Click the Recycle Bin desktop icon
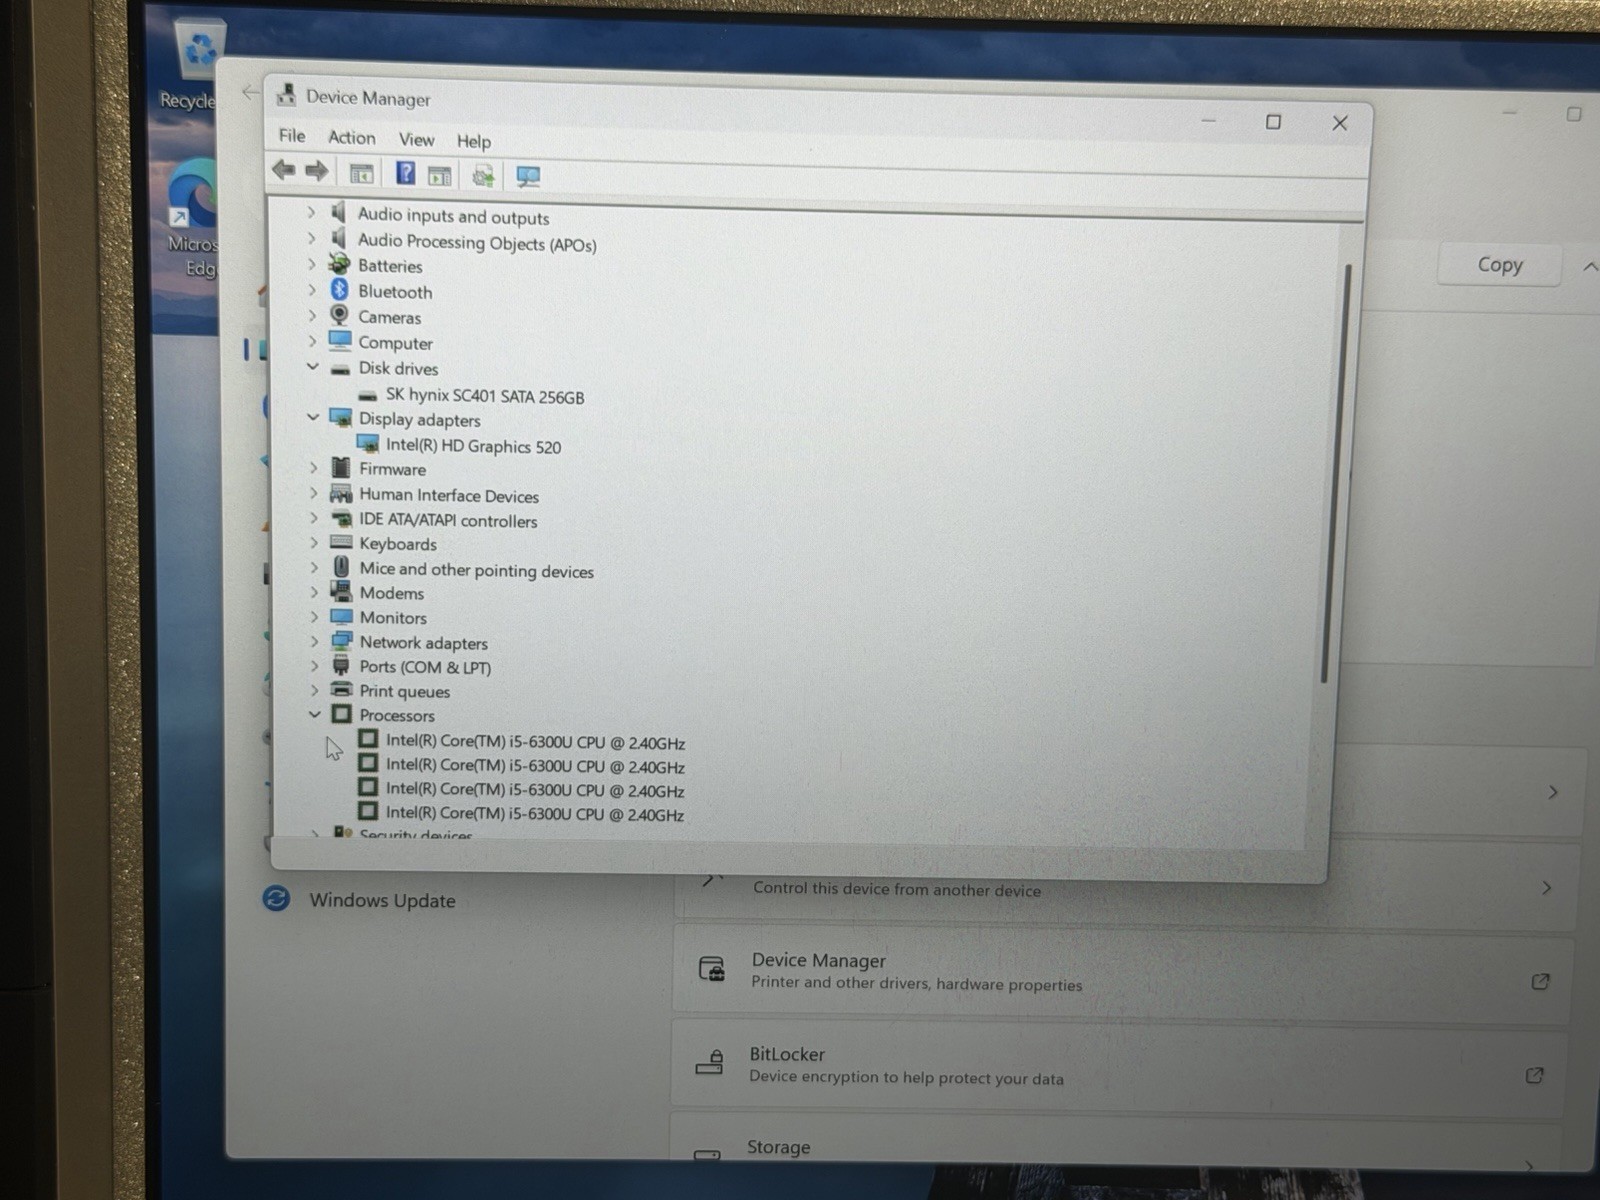Screen dimensions: 1600x1200 [x=200, y=50]
